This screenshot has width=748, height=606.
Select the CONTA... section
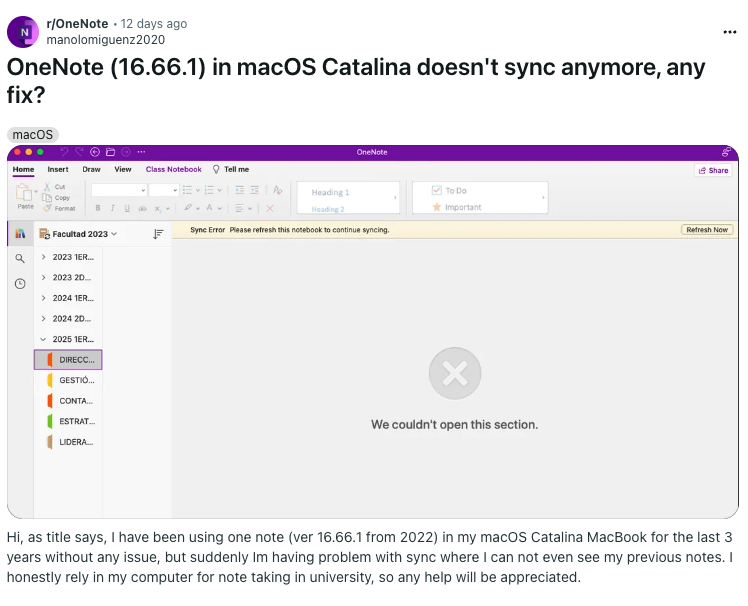tap(68, 401)
